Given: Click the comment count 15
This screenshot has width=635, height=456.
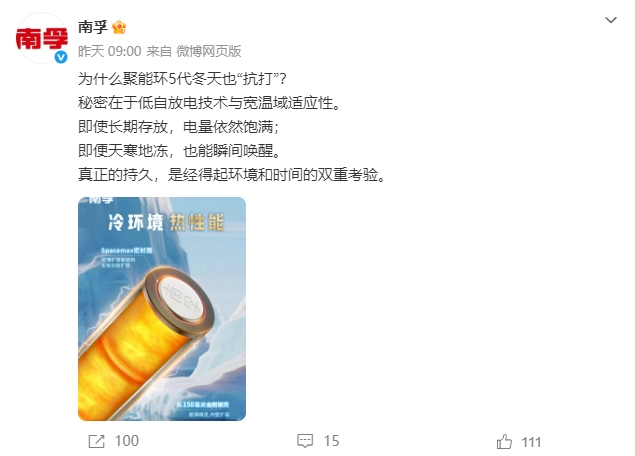Looking at the screenshot, I should 331,441.
